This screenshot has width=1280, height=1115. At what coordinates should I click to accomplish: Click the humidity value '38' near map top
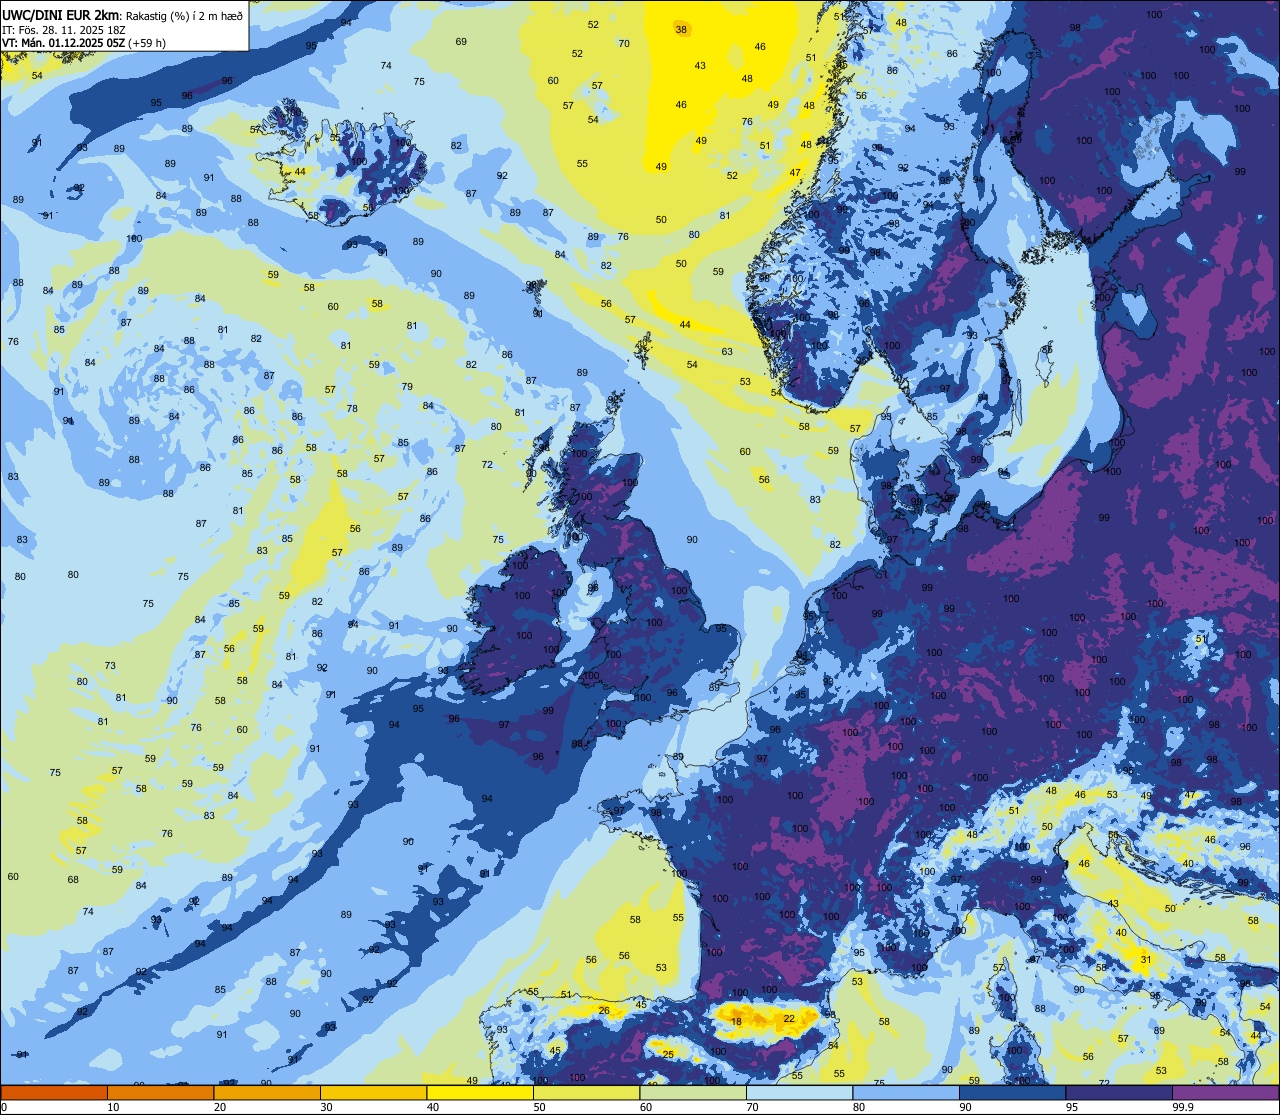[x=681, y=30]
